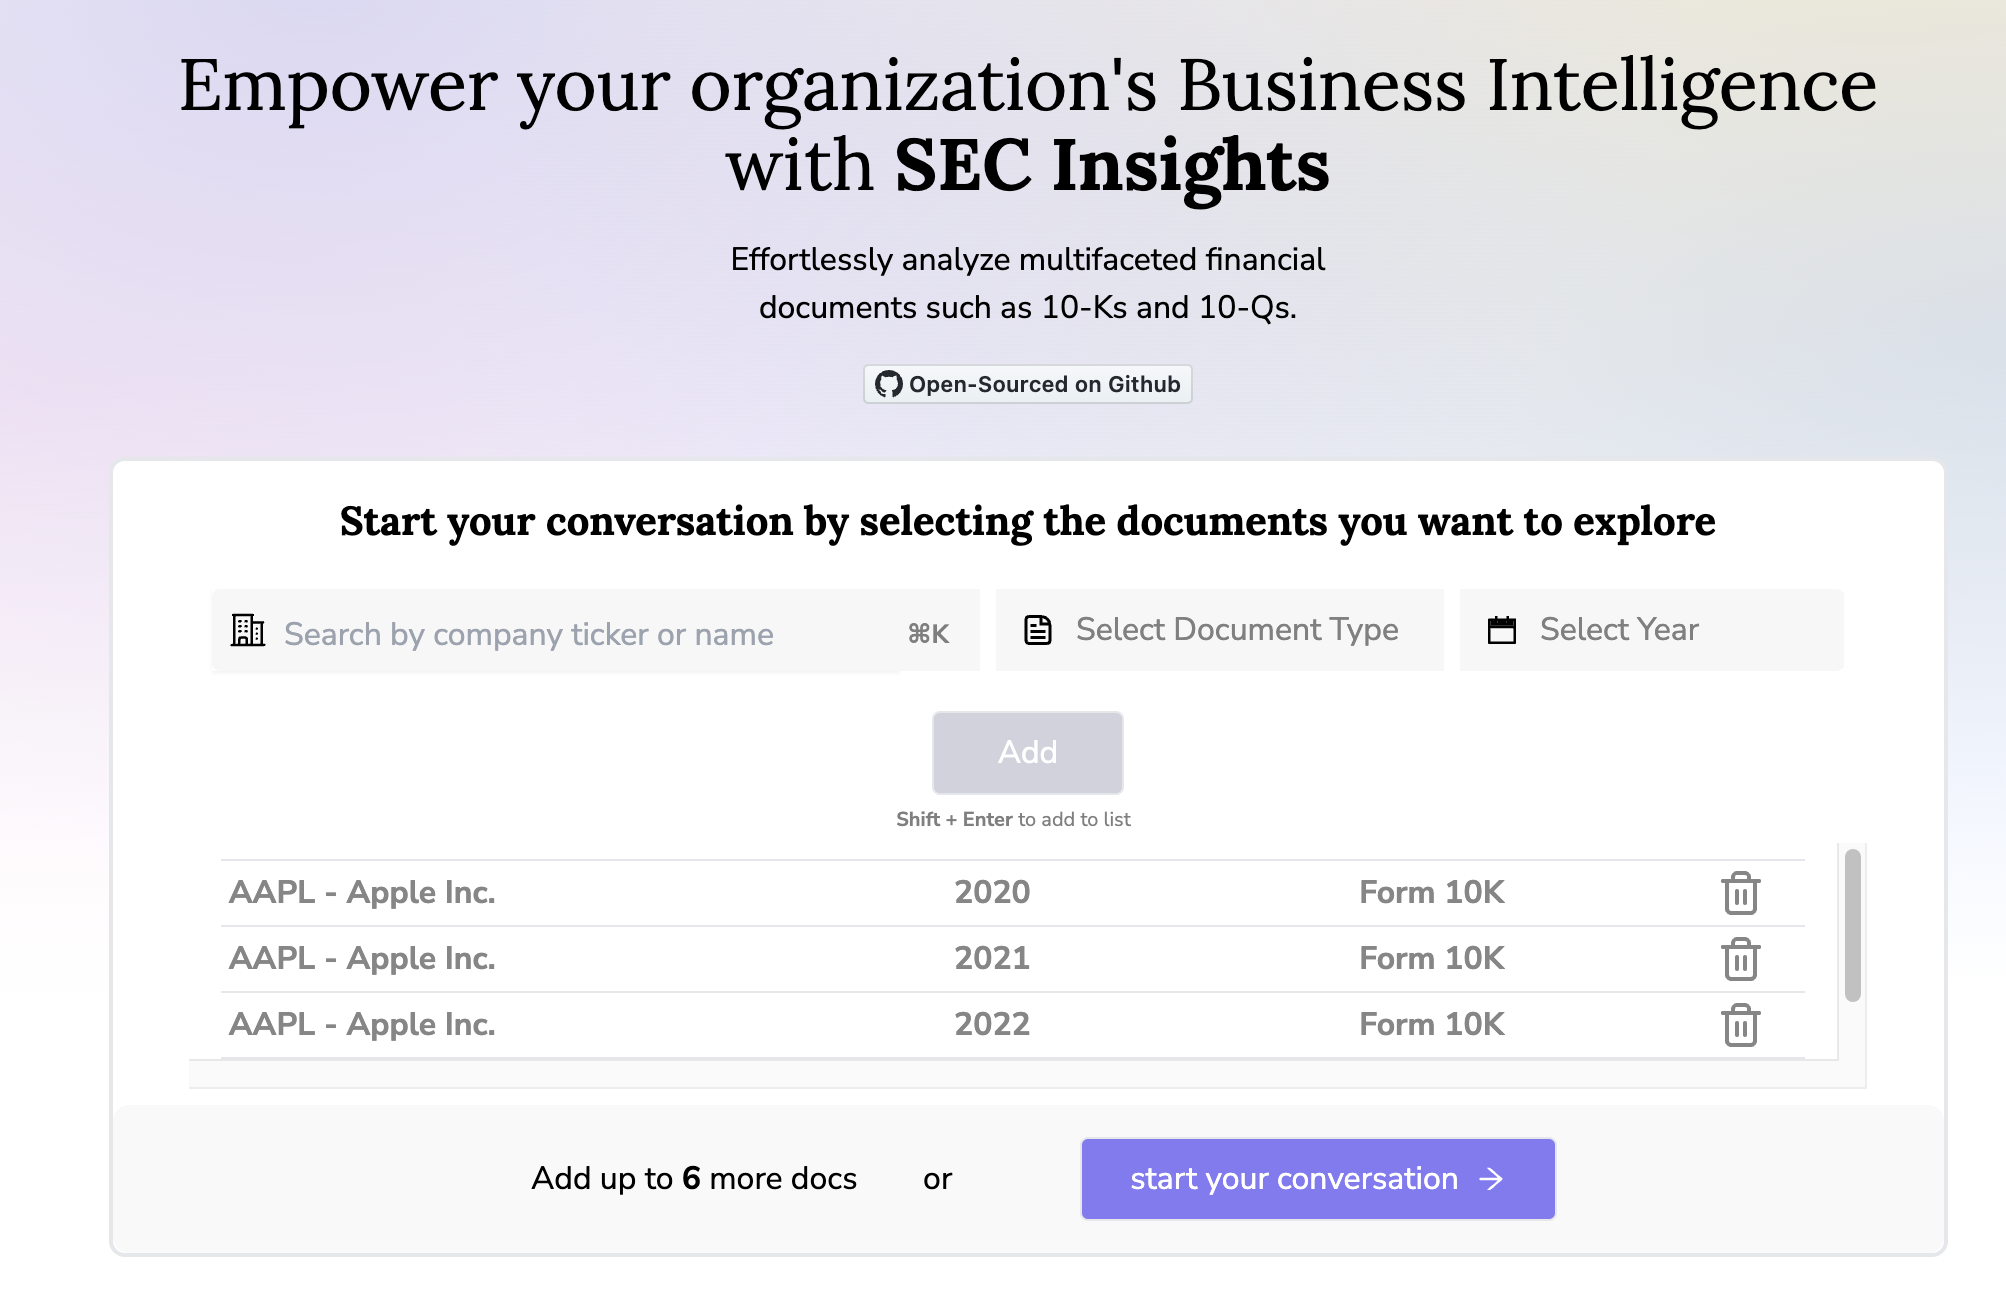Select the AAPL 2020 document row

[800, 893]
